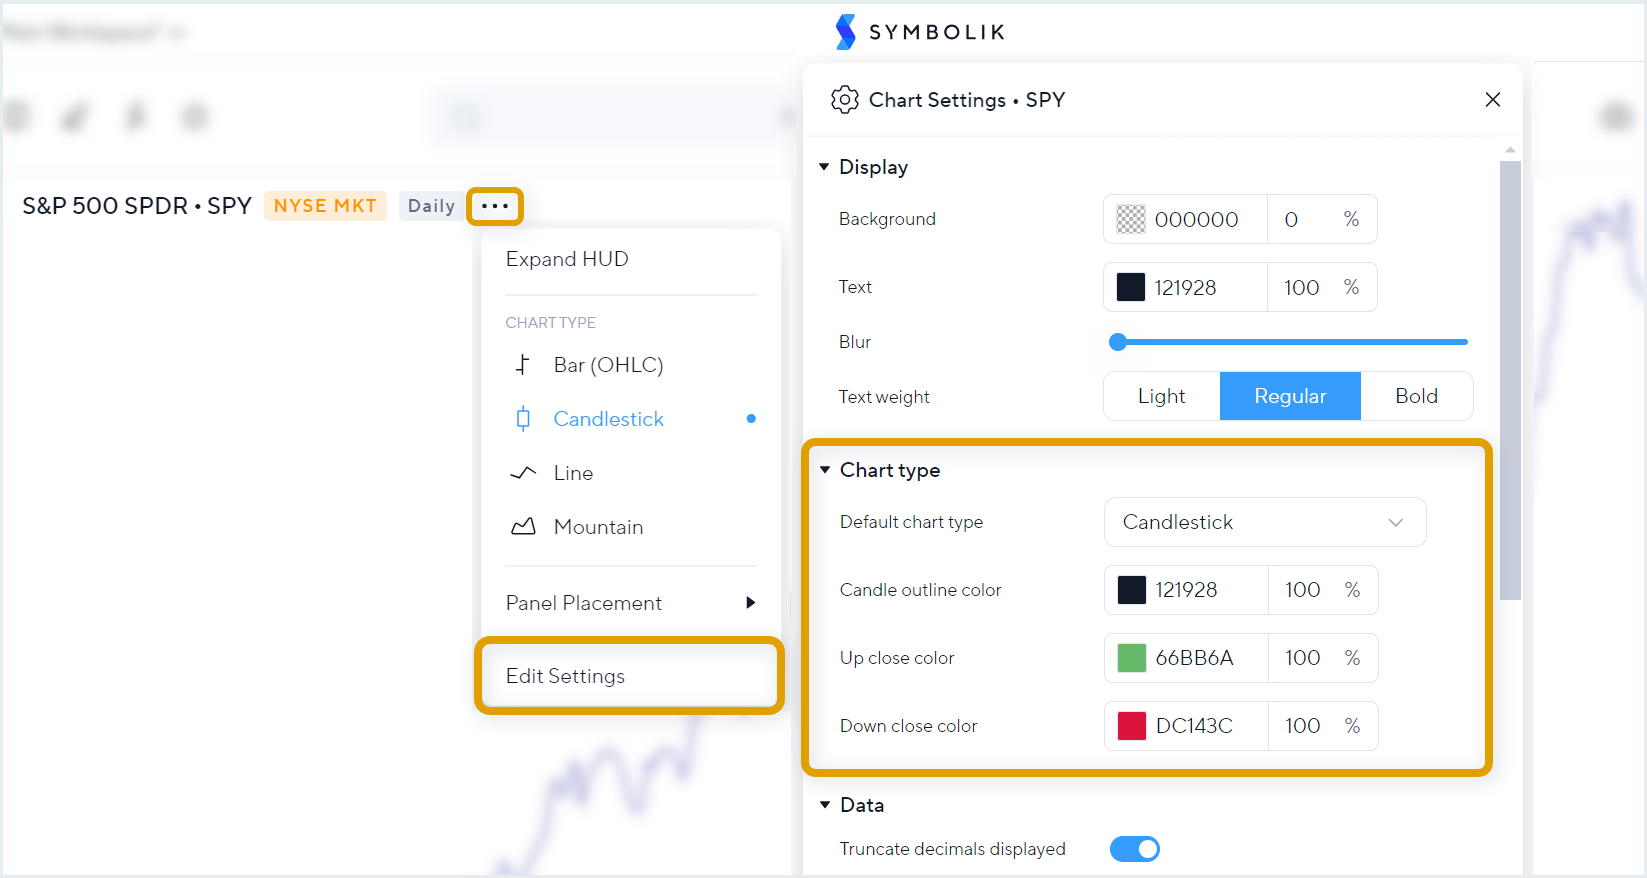1647x878 pixels.
Task: Click the Up close opacity field
Action: [1323, 658]
